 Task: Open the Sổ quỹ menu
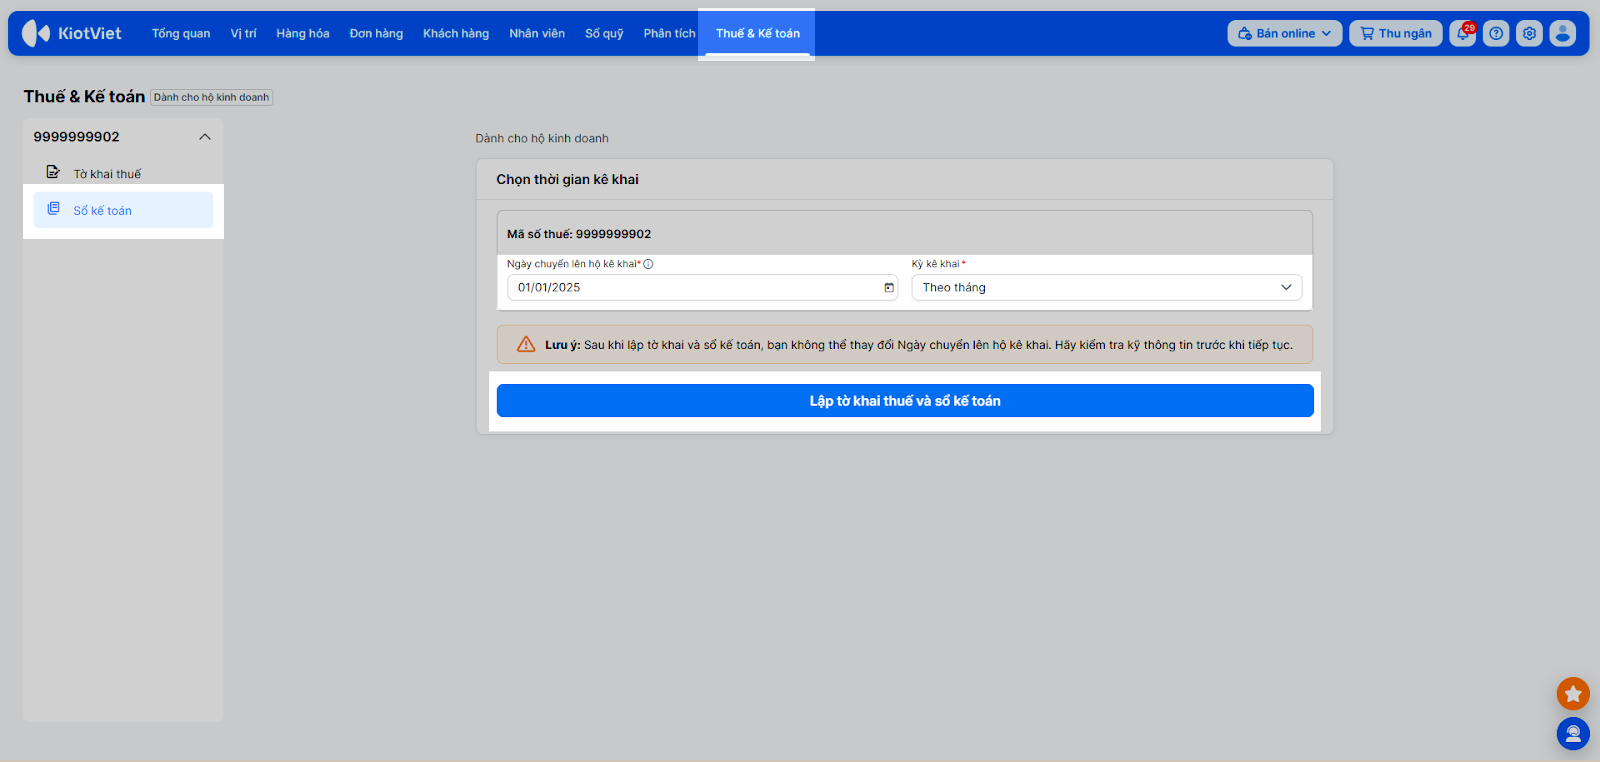pos(604,33)
